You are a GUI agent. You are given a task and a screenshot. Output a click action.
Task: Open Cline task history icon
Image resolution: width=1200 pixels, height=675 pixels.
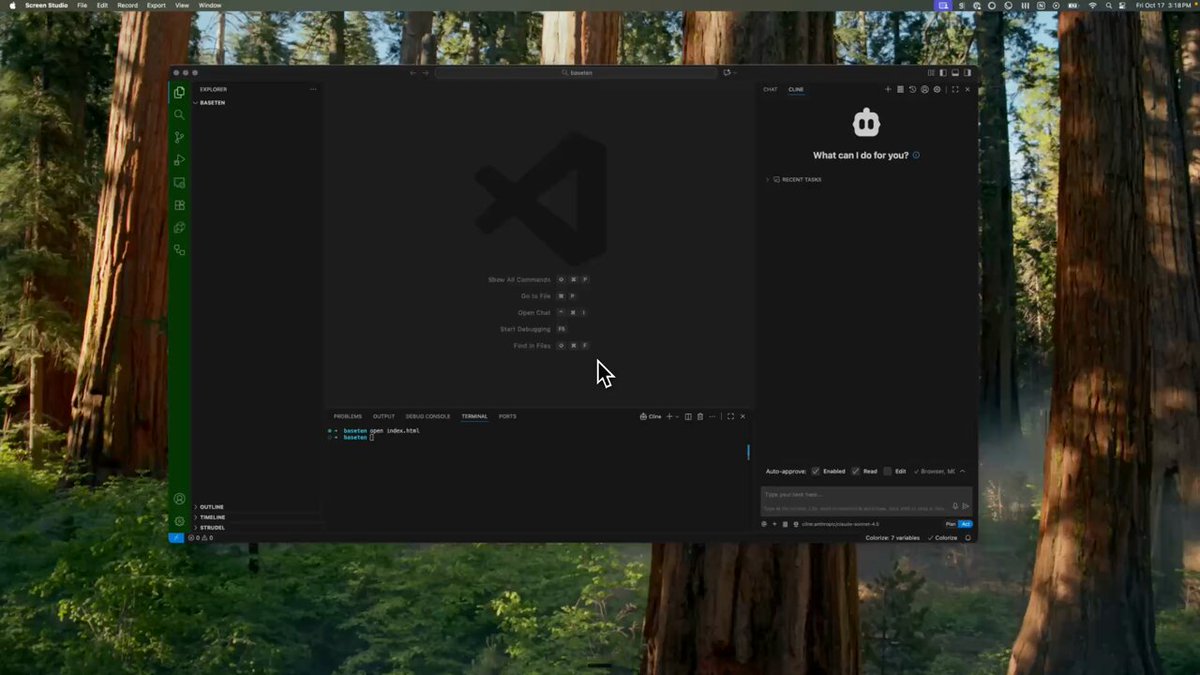[912, 89]
